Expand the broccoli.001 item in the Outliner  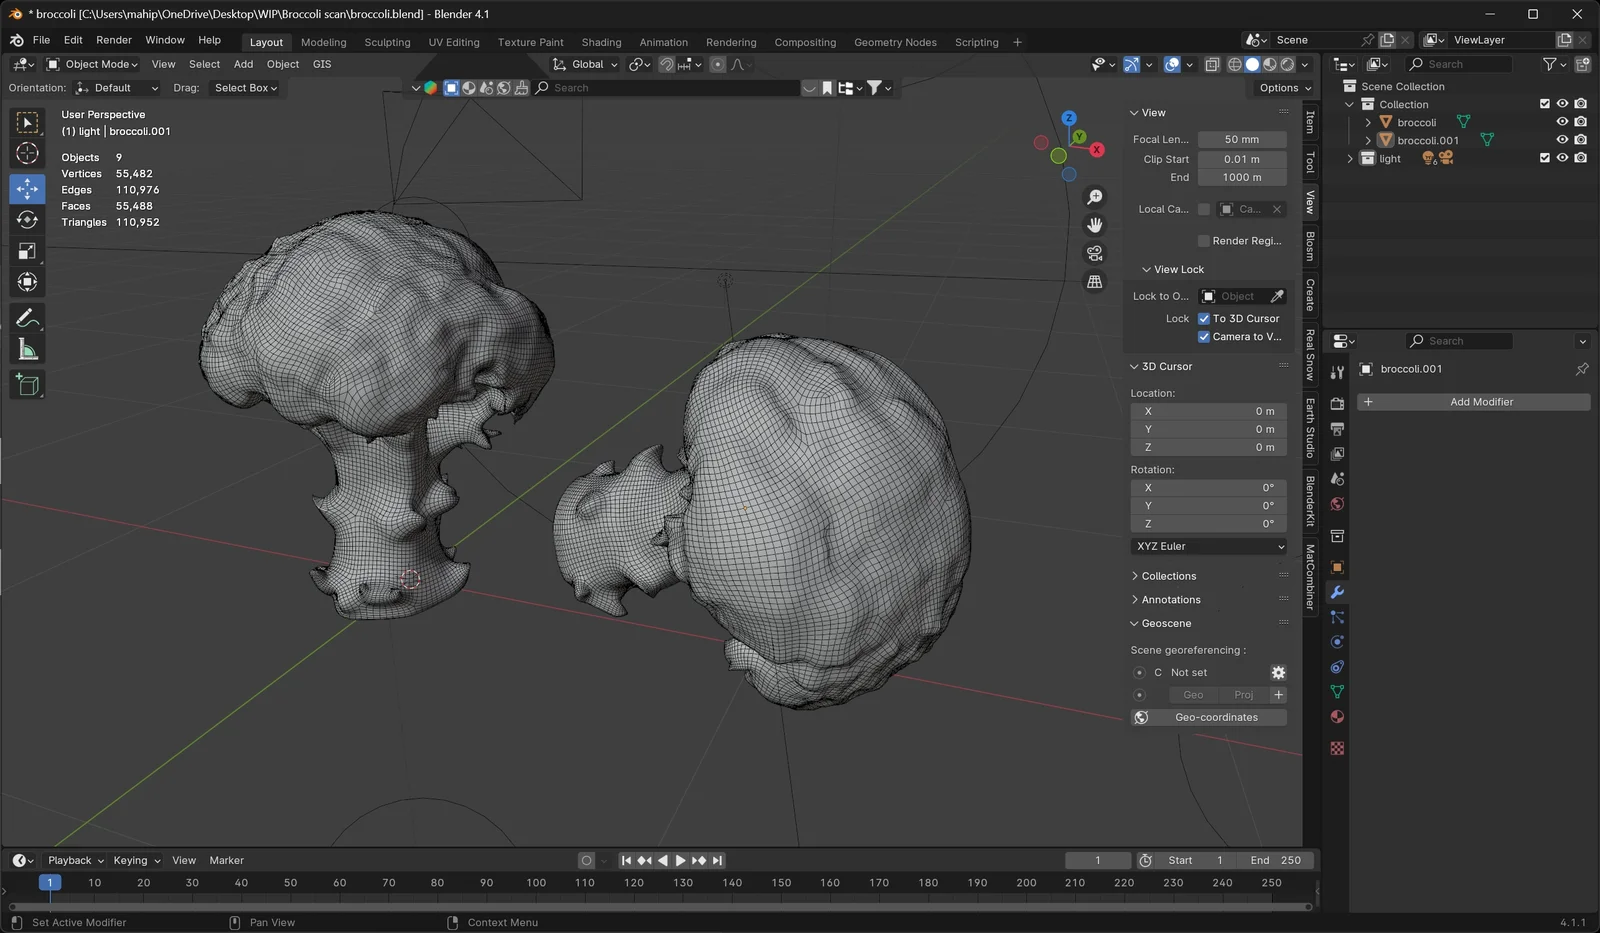pos(1368,140)
